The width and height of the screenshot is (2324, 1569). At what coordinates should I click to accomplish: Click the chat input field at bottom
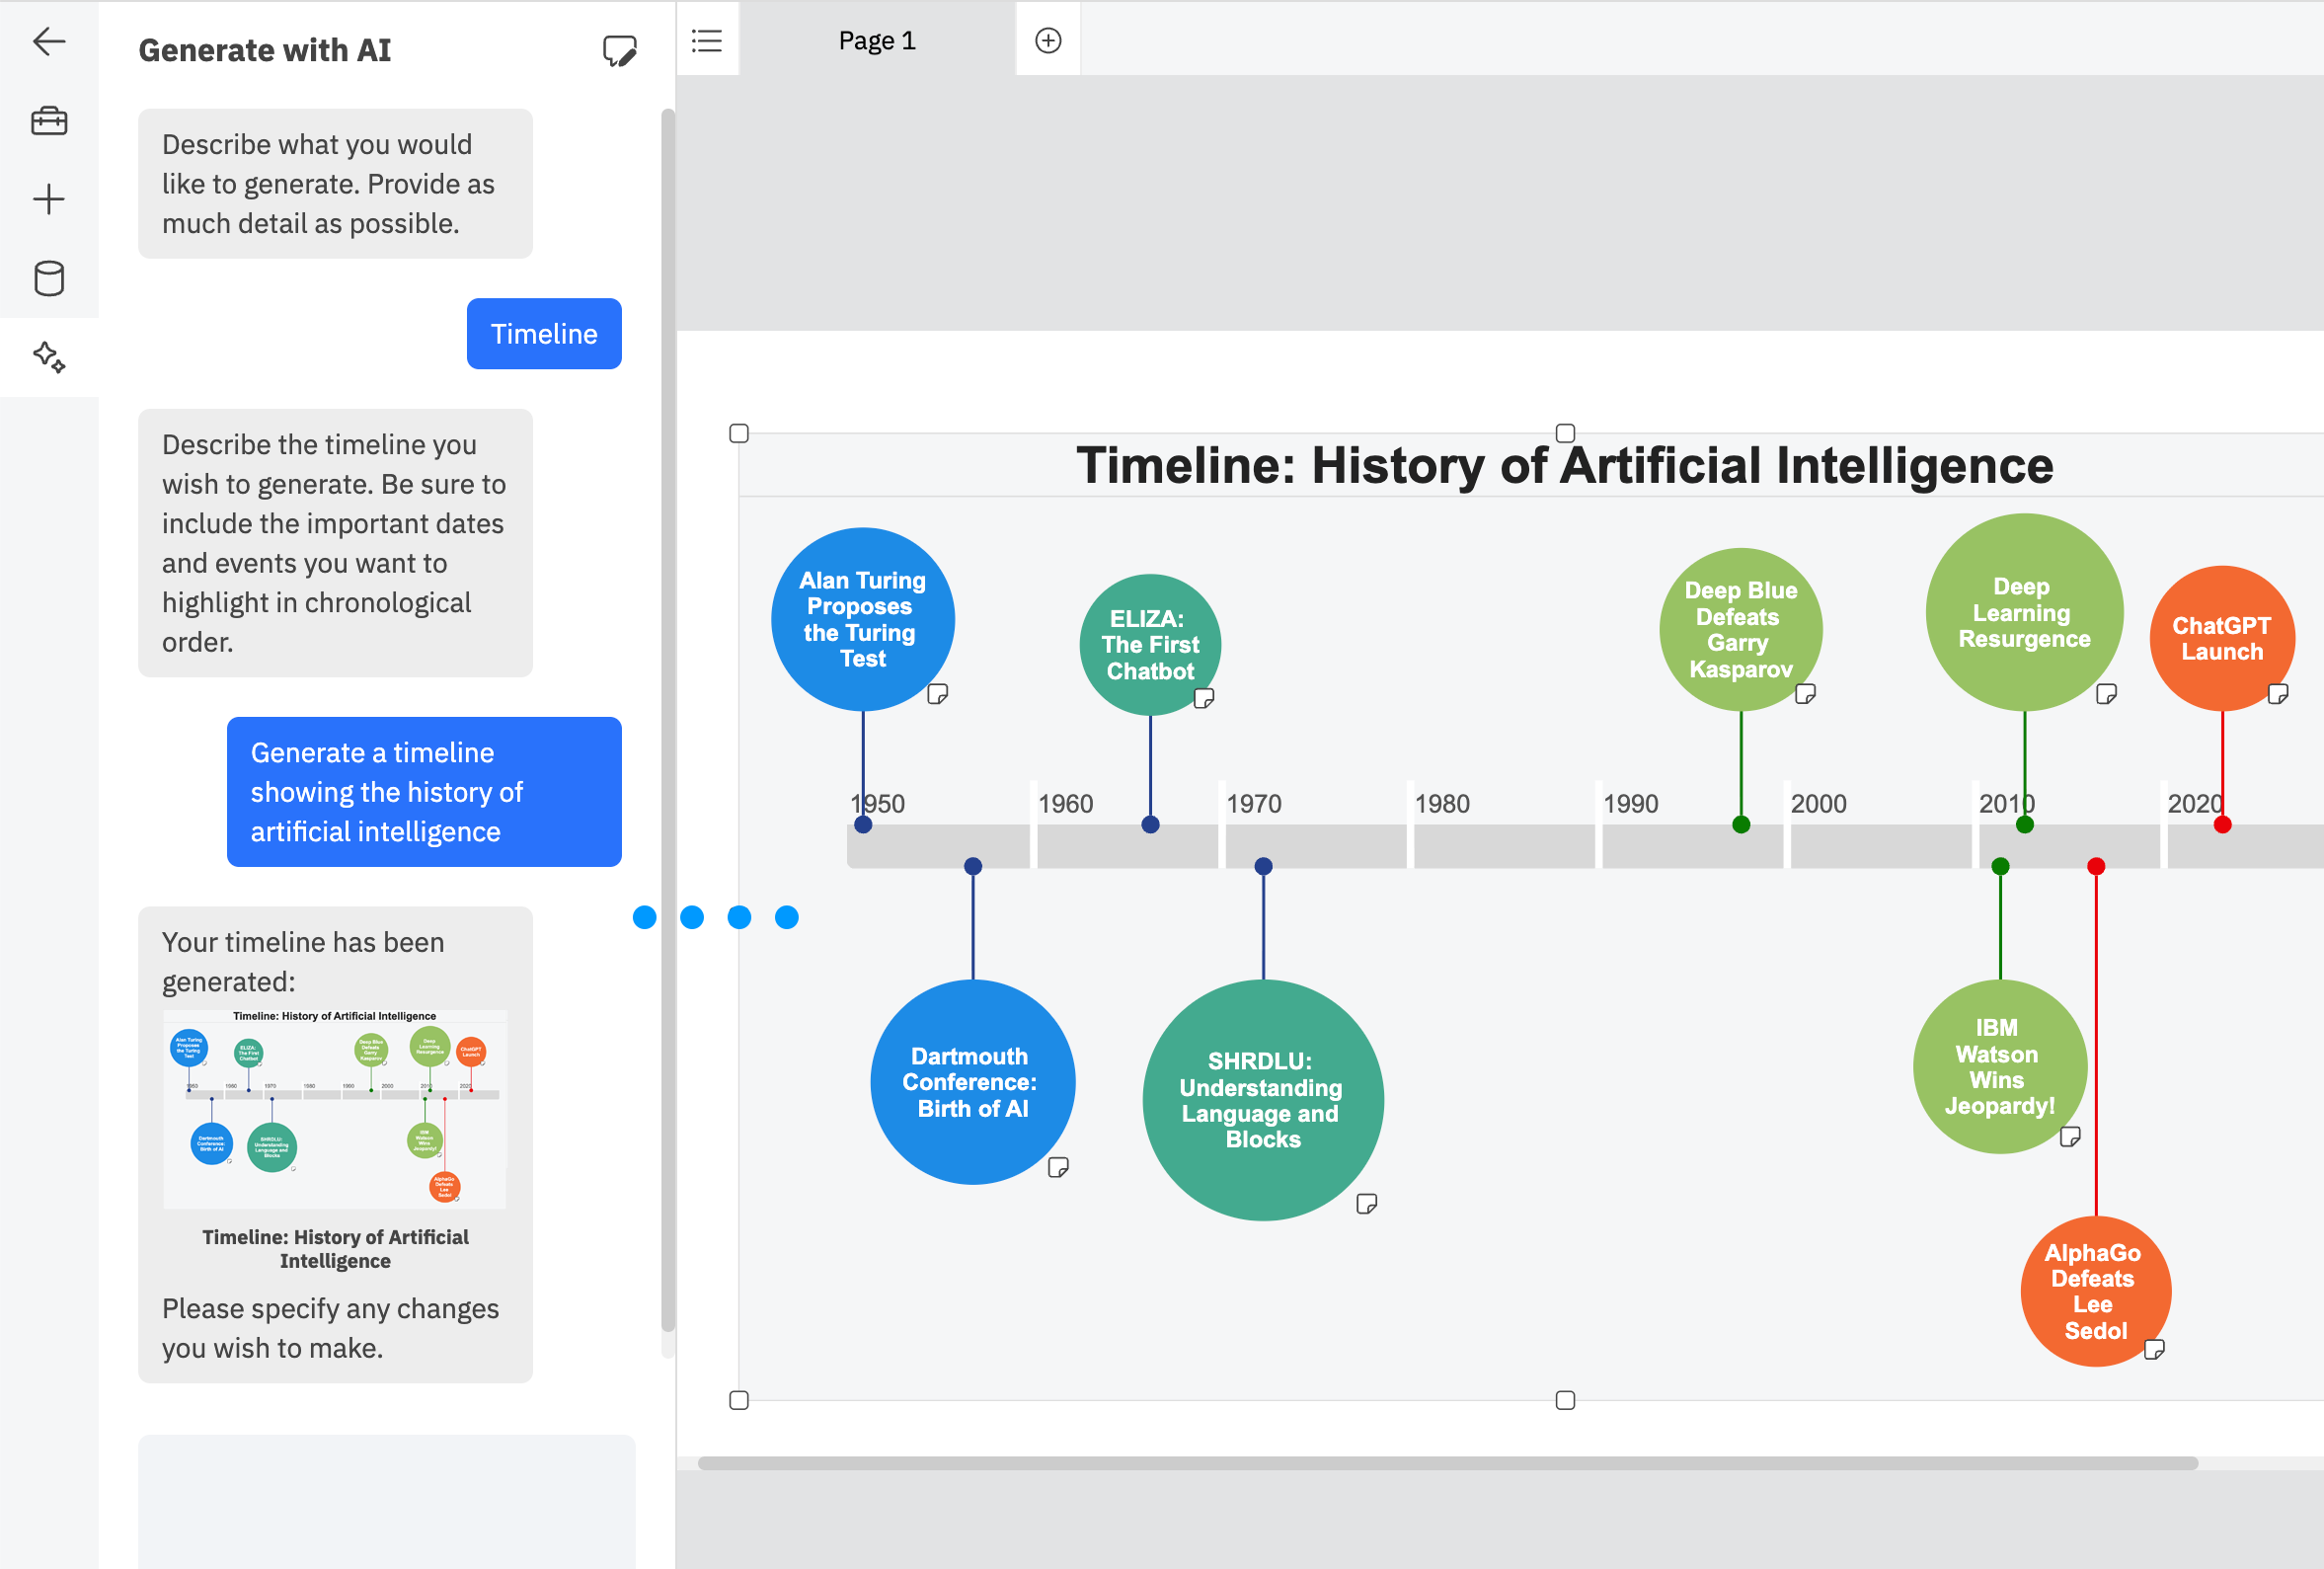pos(387,1500)
